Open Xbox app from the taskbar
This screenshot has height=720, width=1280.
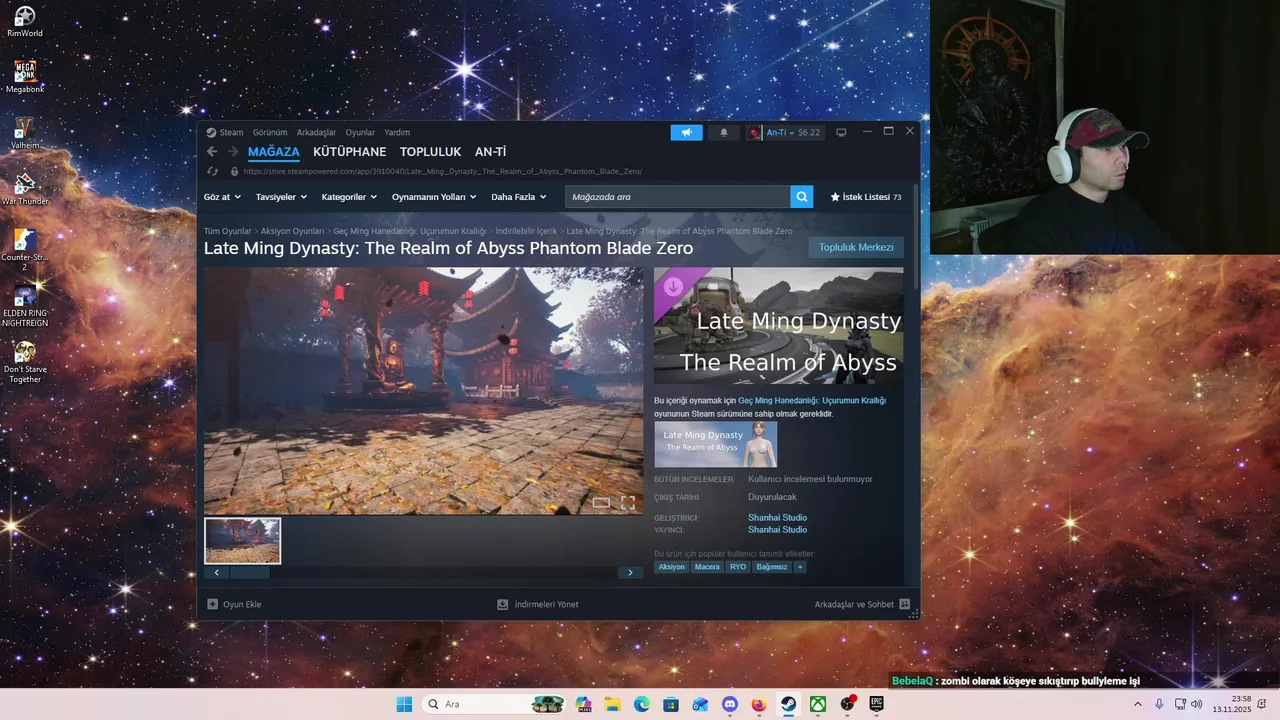[818, 704]
